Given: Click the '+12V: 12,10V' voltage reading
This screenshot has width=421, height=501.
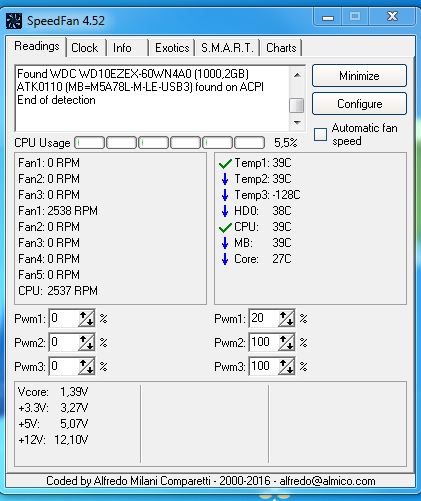Looking at the screenshot, I should click(x=53, y=440).
